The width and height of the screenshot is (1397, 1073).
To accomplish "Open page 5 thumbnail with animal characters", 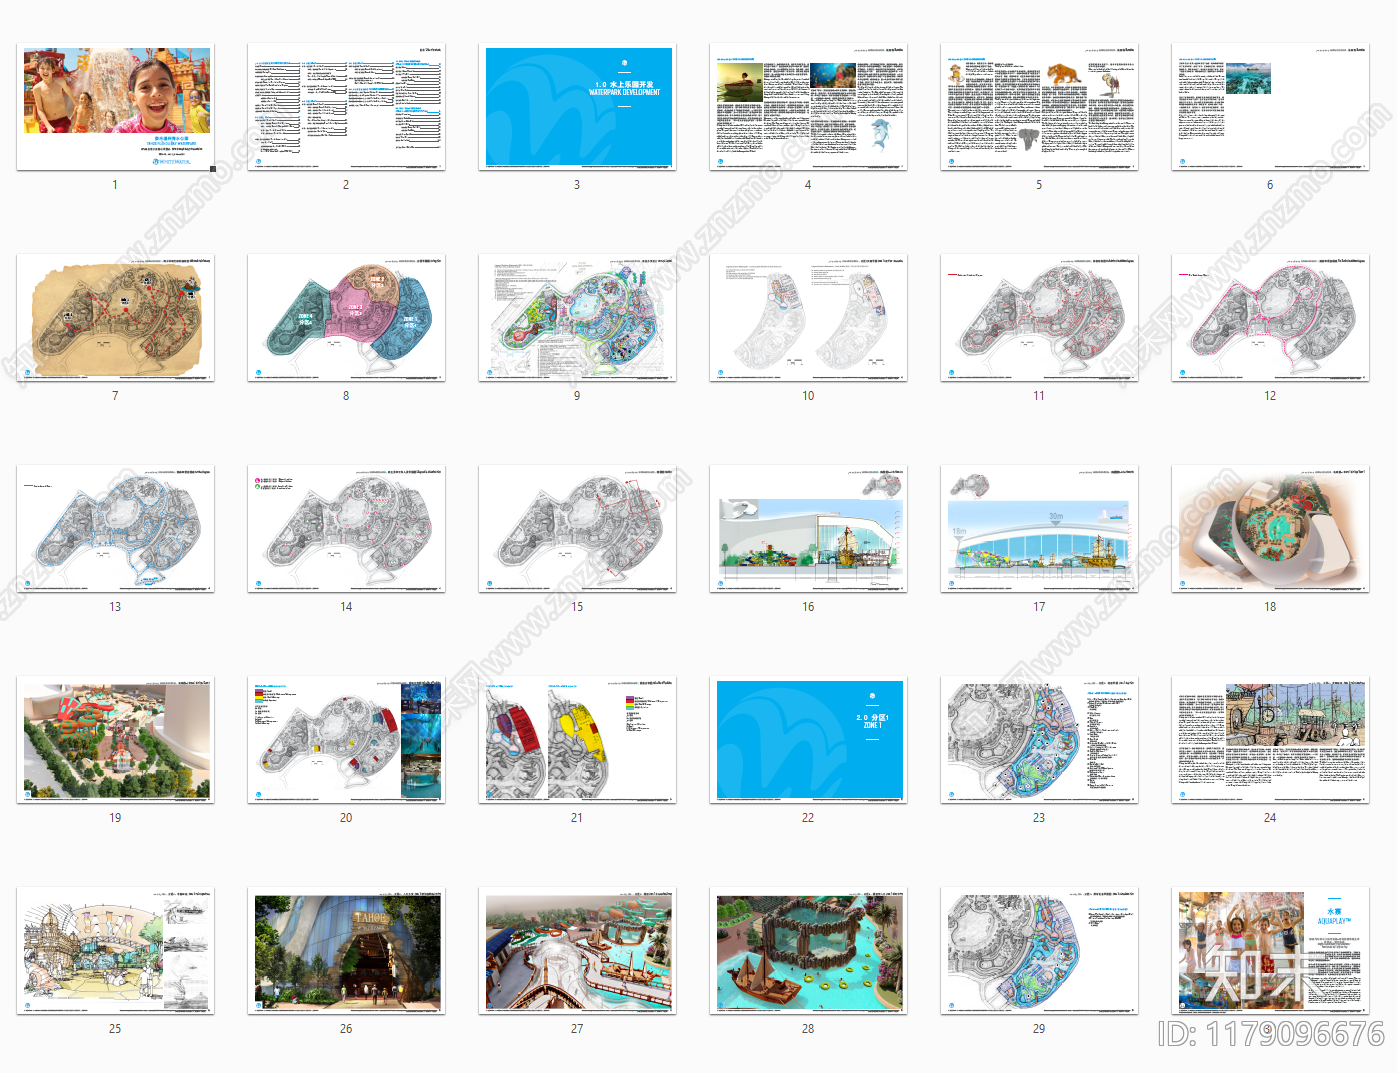I will tap(1039, 107).
